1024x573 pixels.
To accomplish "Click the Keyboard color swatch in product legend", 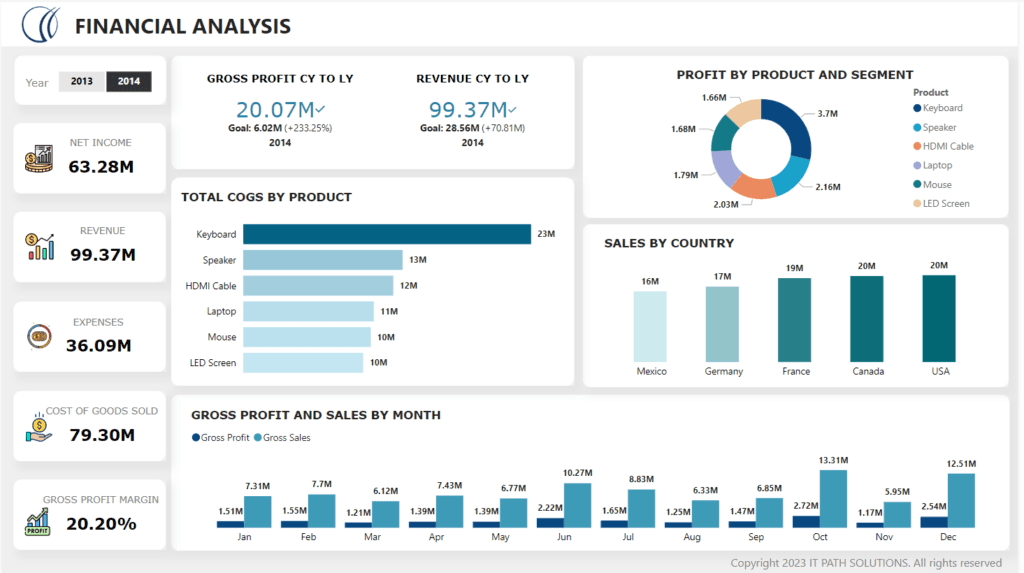I will (x=917, y=108).
